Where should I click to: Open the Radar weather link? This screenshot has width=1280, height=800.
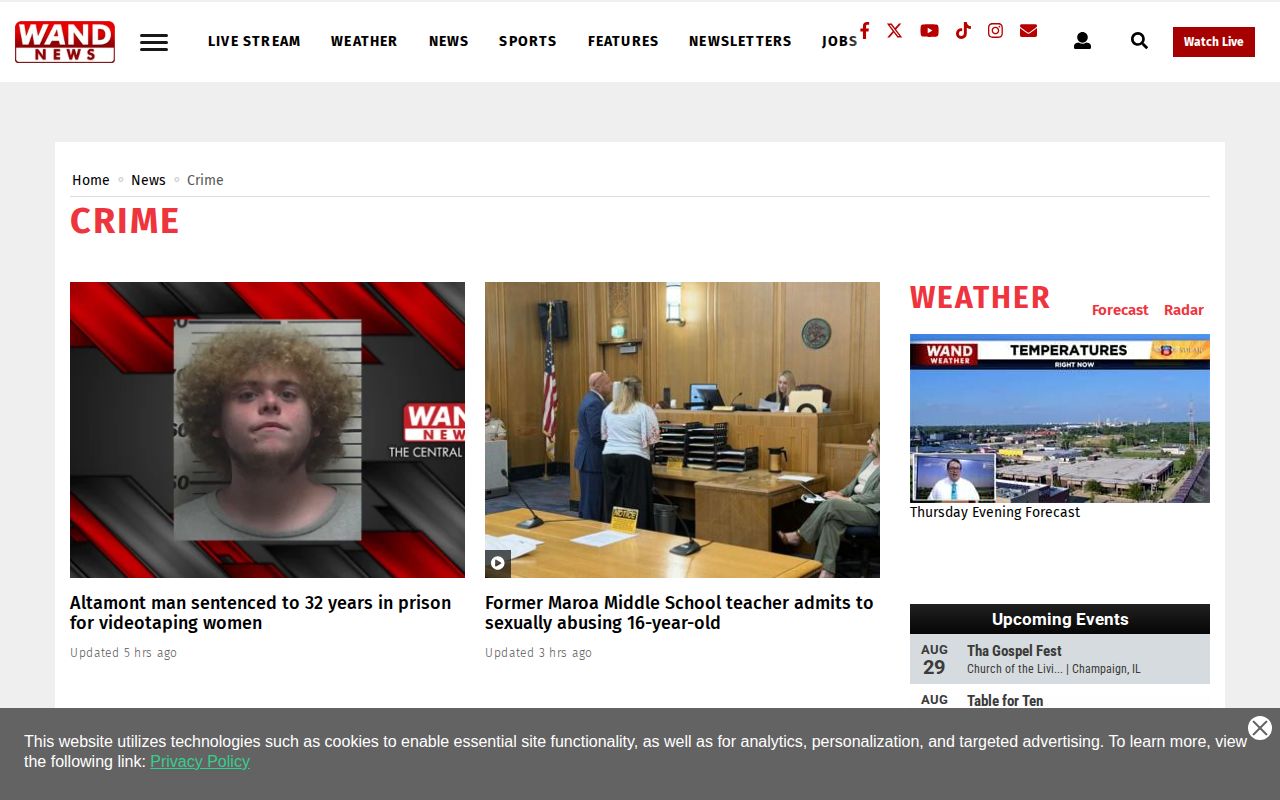[x=1184, y=310]
